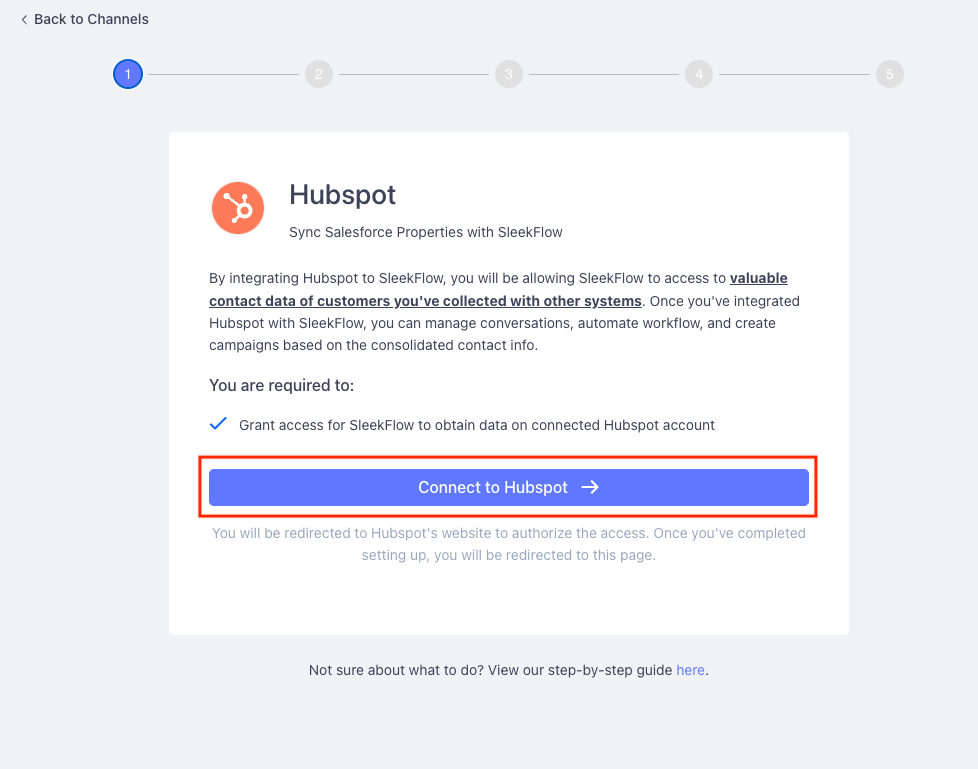The image size is (978, 769).
Task: Select step 3 circle in progress stepper
Action: click(x=509, y=74)
